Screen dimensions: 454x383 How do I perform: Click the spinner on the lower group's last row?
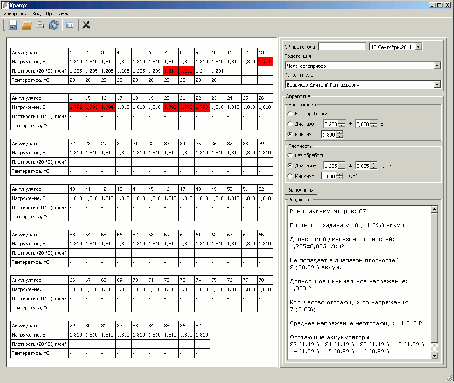(x=332, y=176)
